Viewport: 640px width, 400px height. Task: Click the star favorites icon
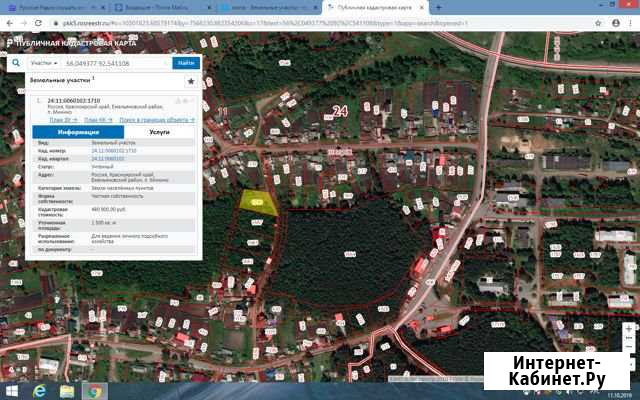(x=191, y=80)
